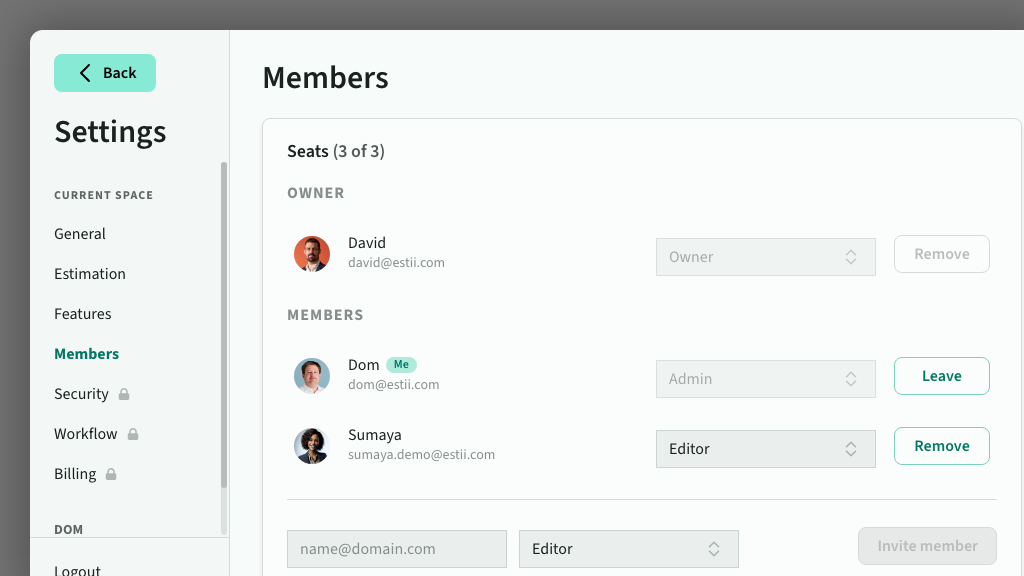Screen dimensions: 1024x576
Task: Go back using the Back button
Action: coord(105,73)
